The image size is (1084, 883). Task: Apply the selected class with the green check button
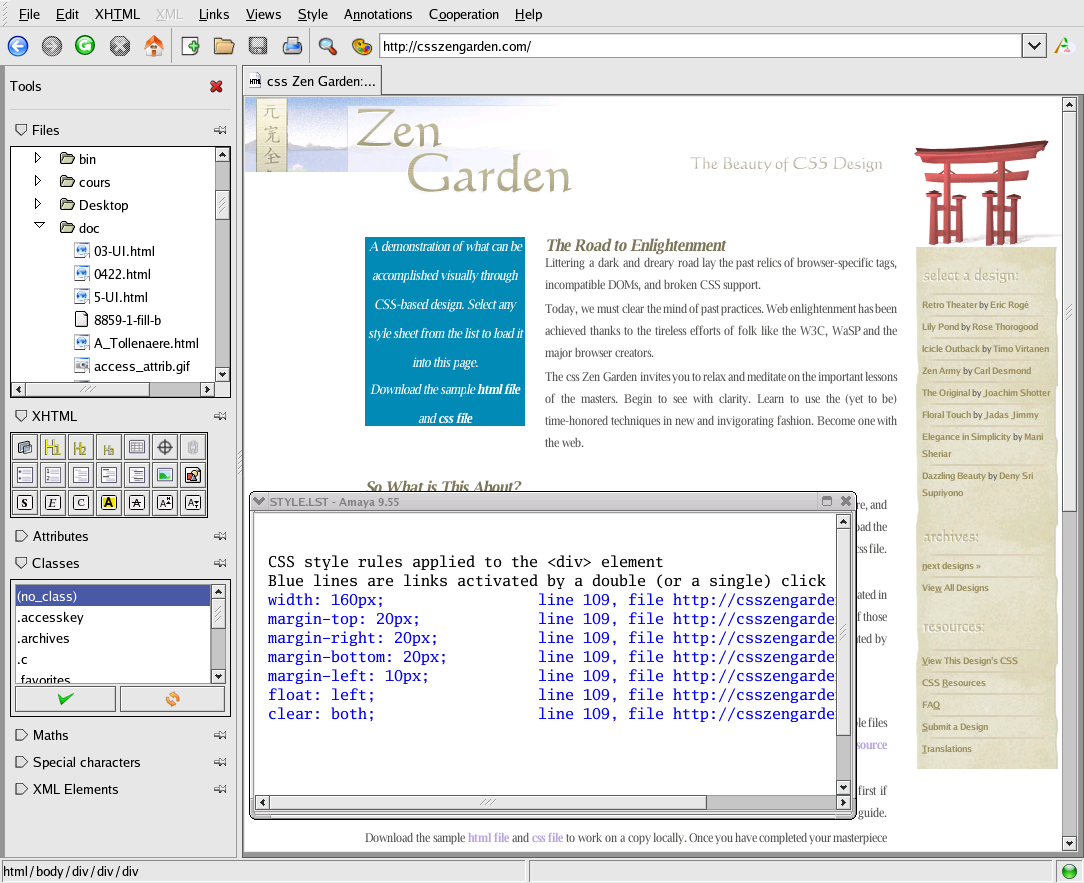point(66,699)
